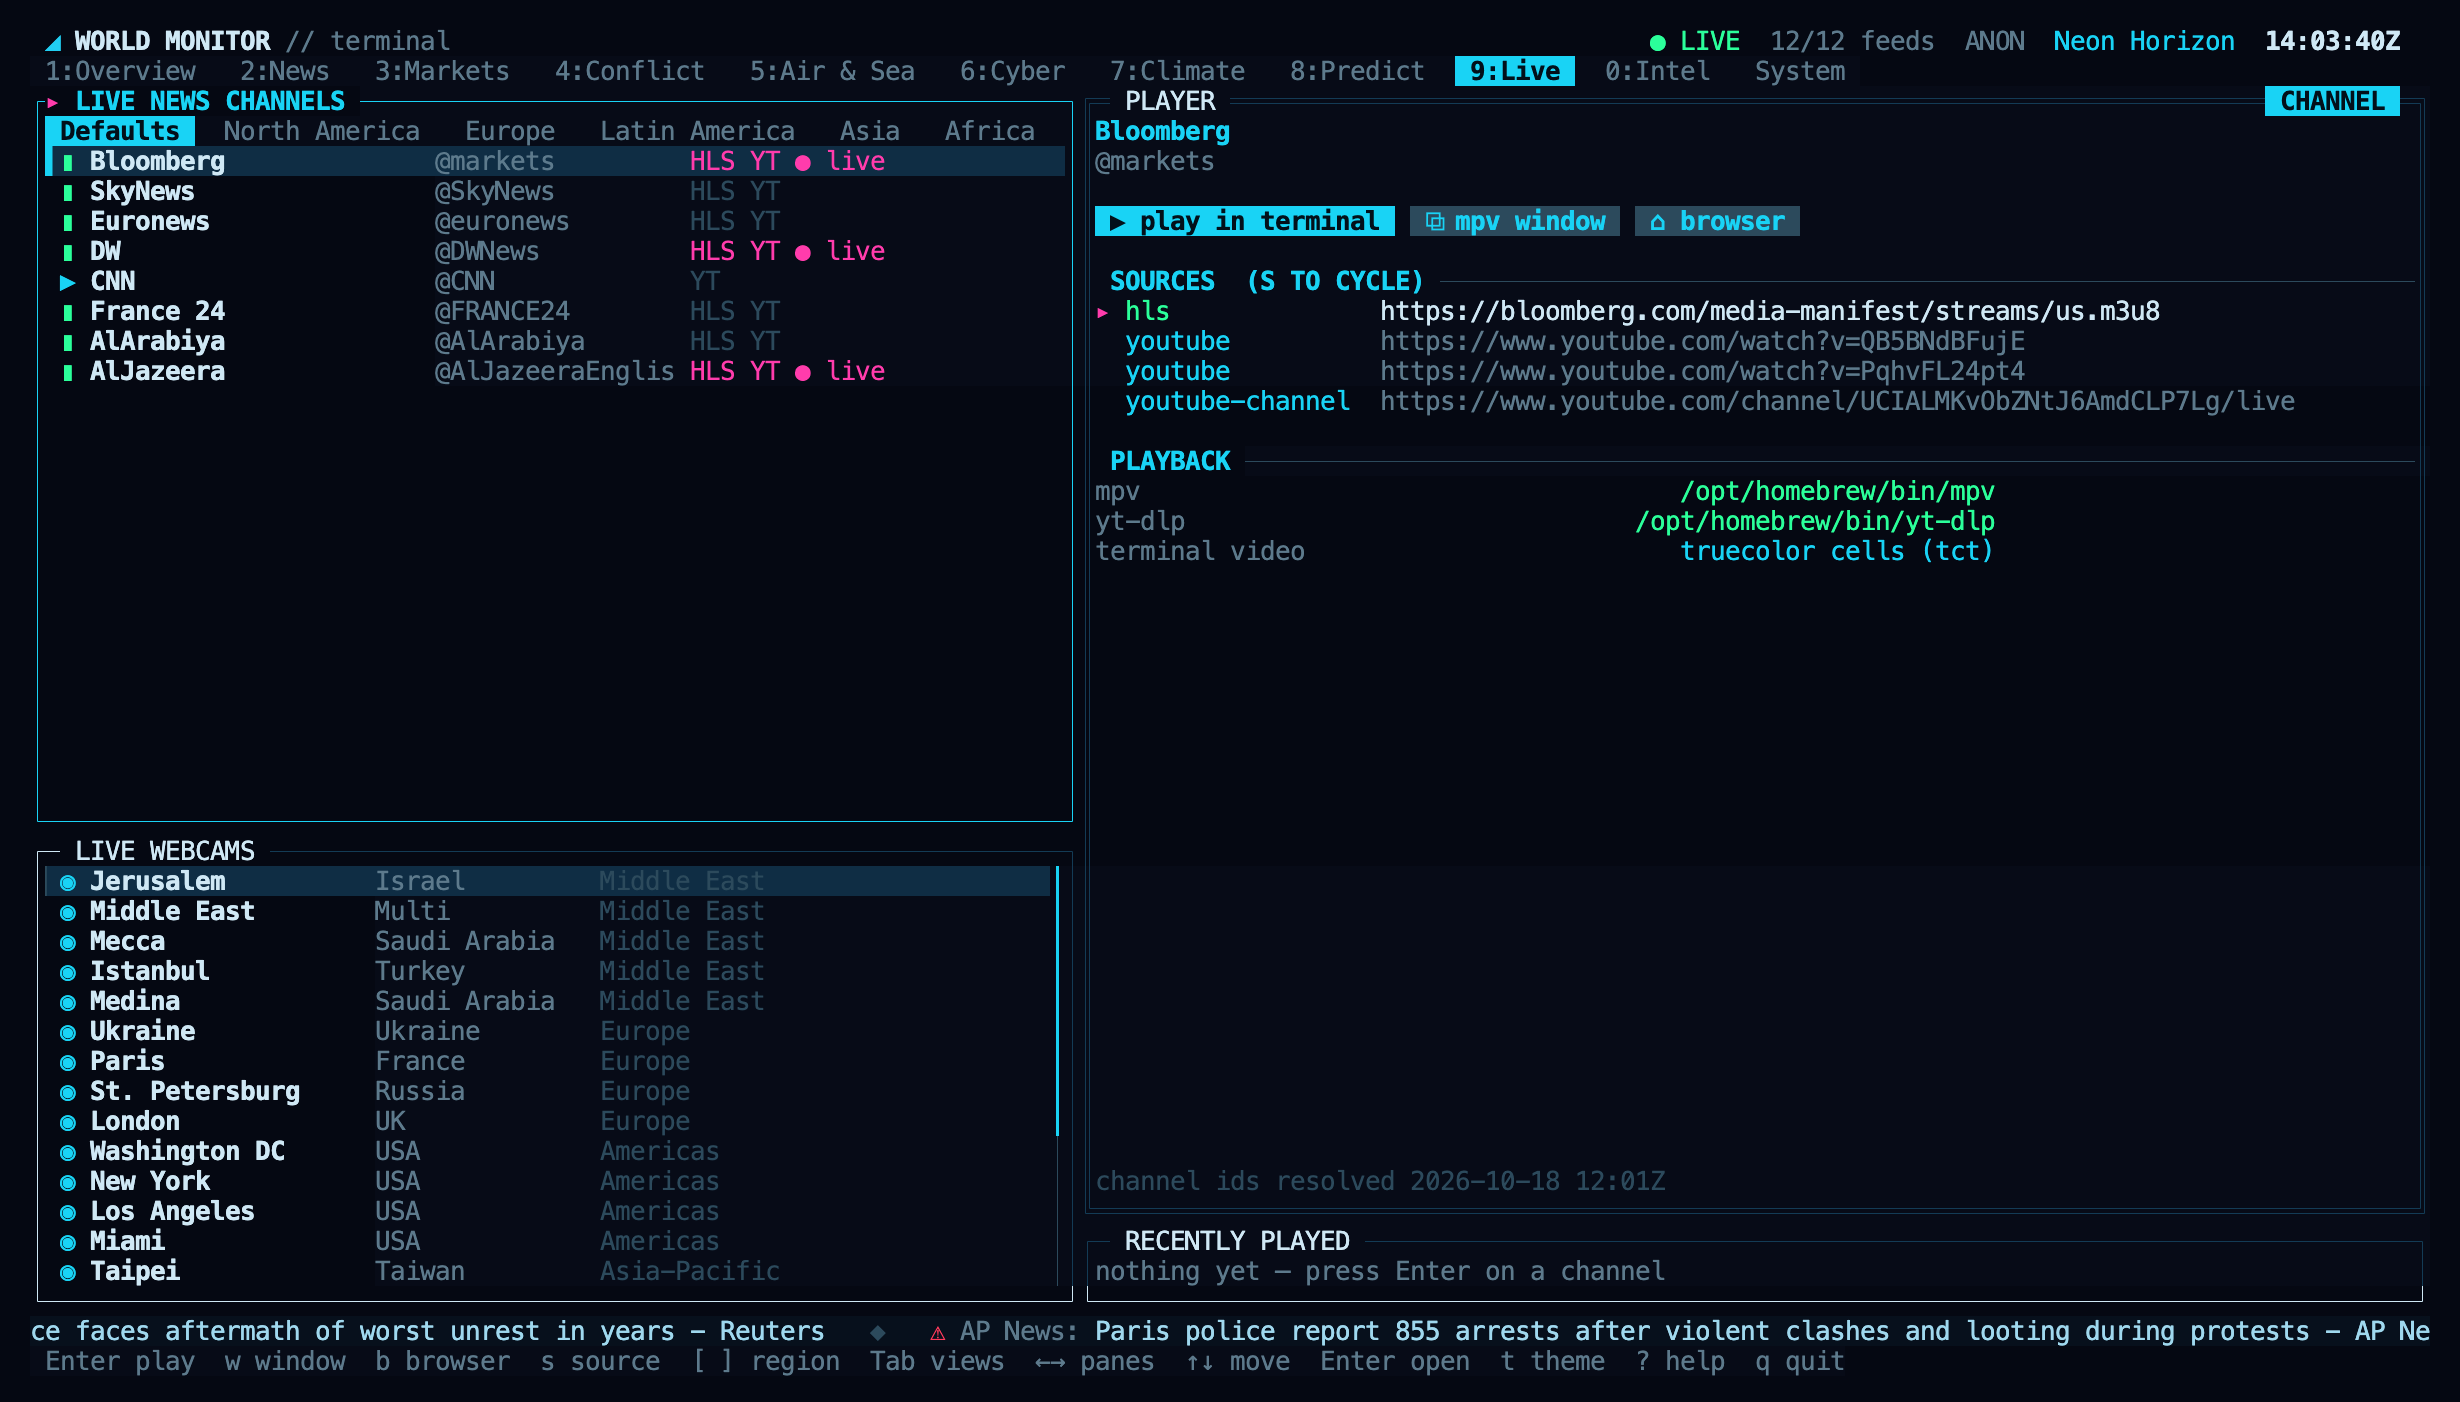The height and width of the screenshot is (1402, 2460).
Task: Click the webcam dot icon beside Ukraine
Action: (x=68, y=1032)
